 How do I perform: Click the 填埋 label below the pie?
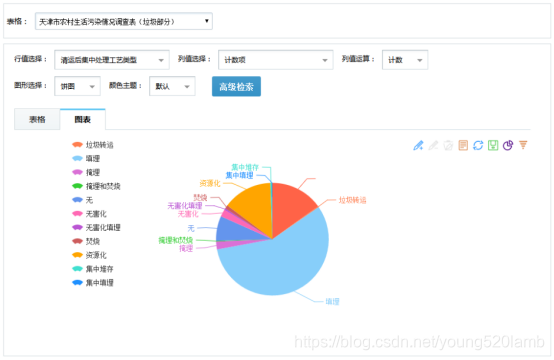point(332,302)
